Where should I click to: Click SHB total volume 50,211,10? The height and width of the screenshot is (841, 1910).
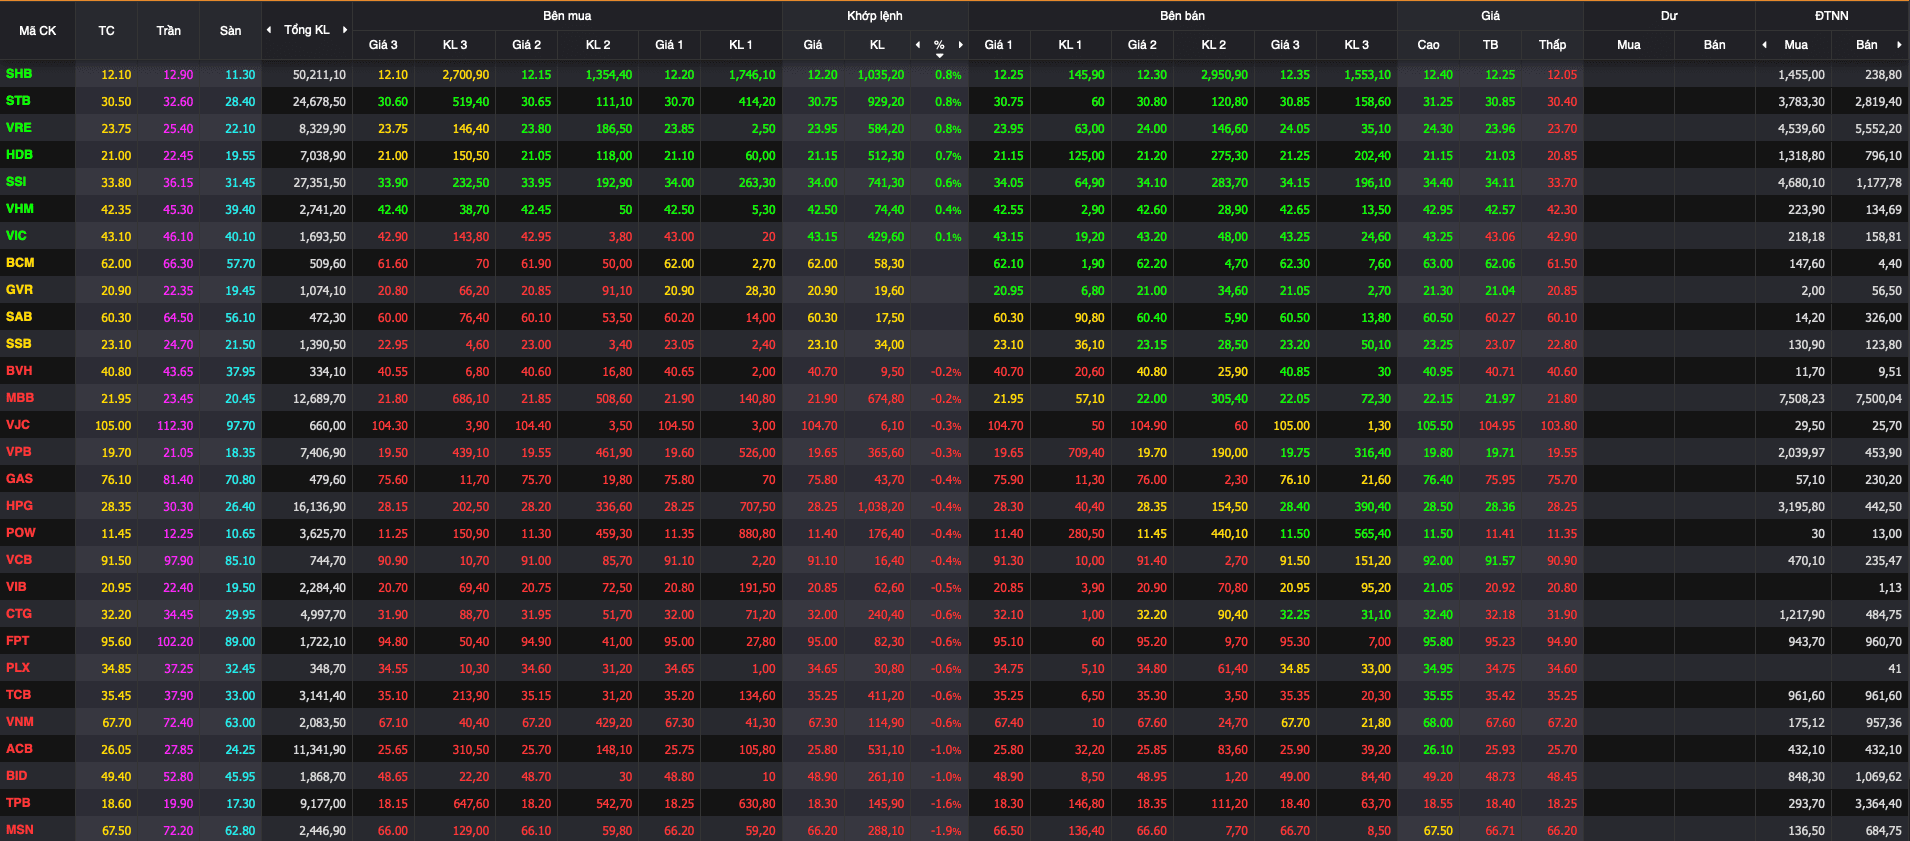pyautogui.click(x=319, y=75)
